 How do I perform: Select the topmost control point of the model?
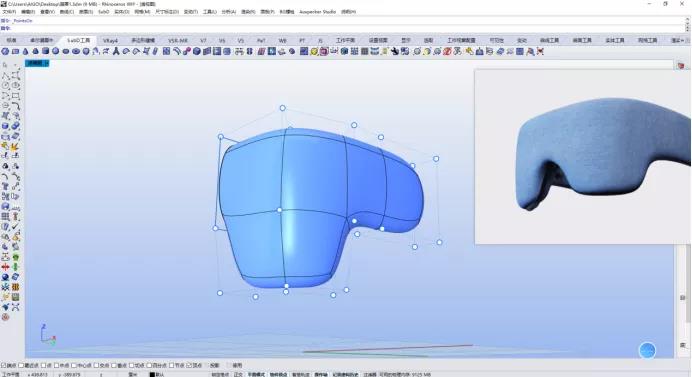tap(282, 108)
